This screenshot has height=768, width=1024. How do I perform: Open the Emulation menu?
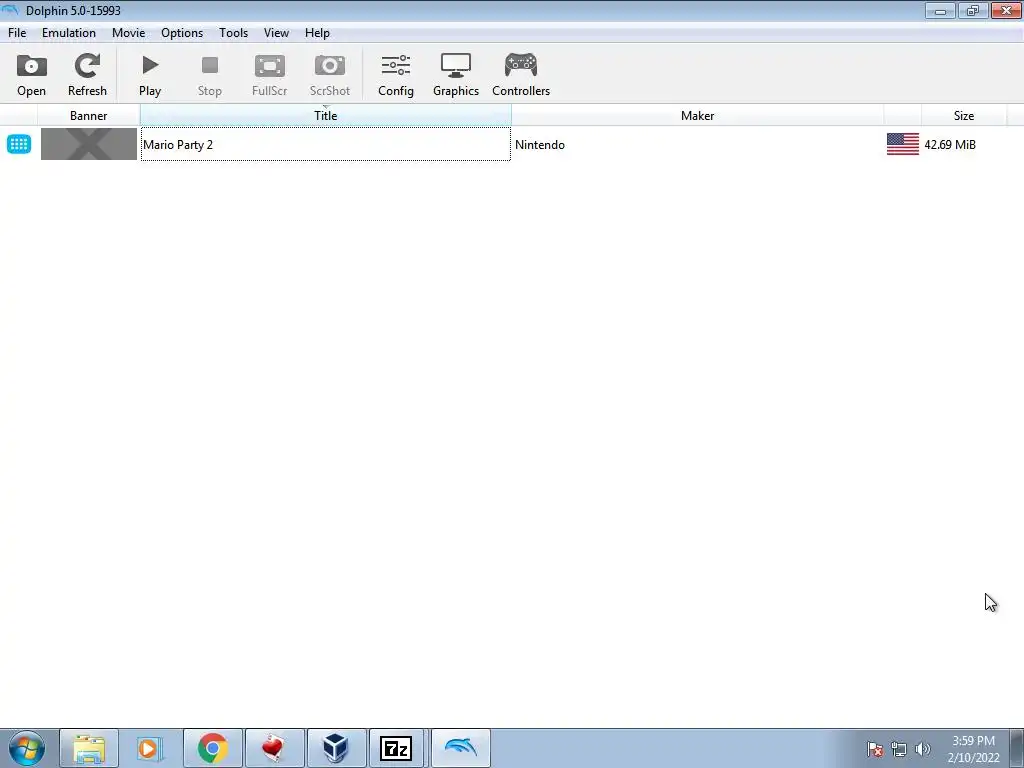pyautogui.click(x=69, y=33)
